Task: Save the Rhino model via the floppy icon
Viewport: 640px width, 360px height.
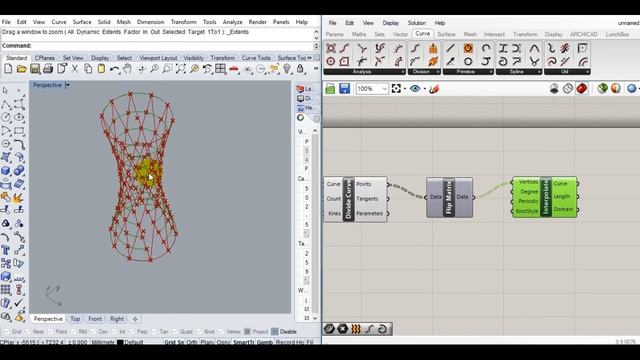Action: [x=35, y=69]
